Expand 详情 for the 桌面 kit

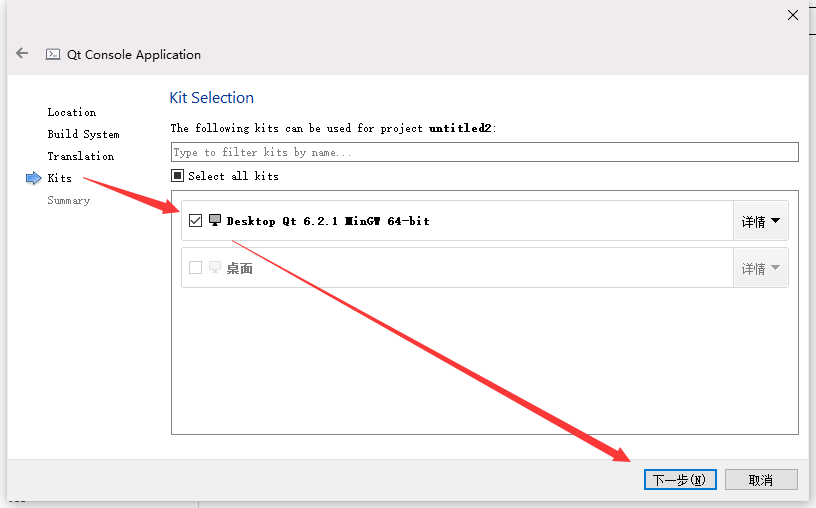760,268
